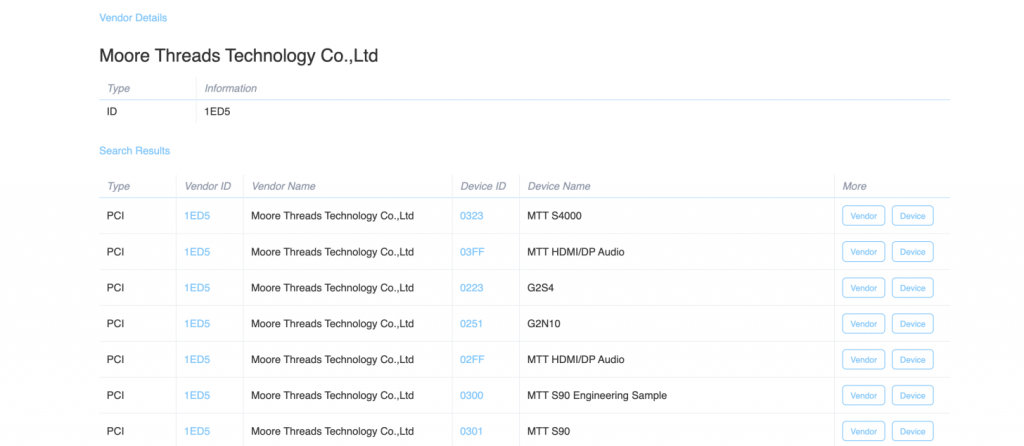Viewport: 1024px width, 446px height.
Task: Click PCI type cell in the 0300 row
Action: pyautogui.click(x=116, y=395)
